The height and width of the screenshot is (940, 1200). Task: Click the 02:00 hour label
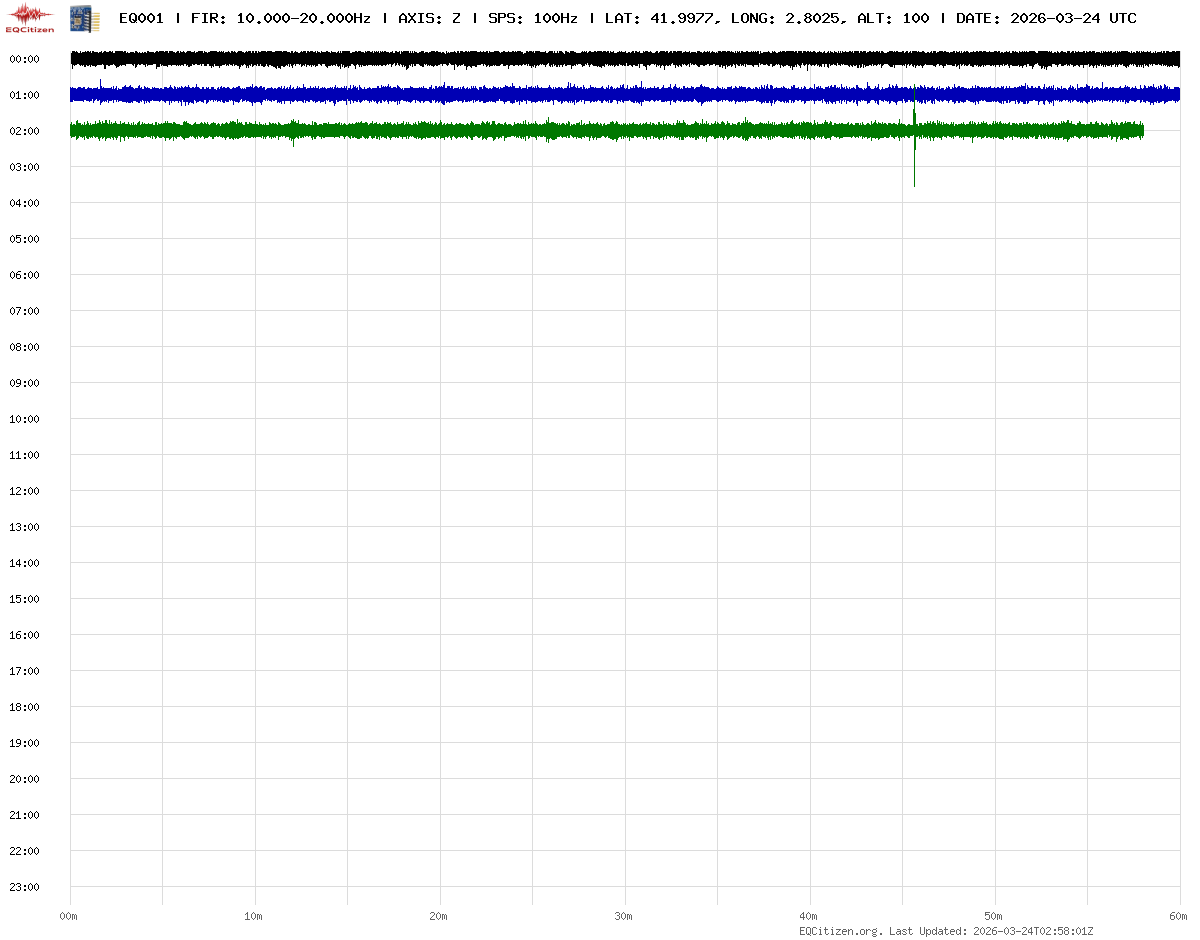pyautogui.click(x=23, y=131)
